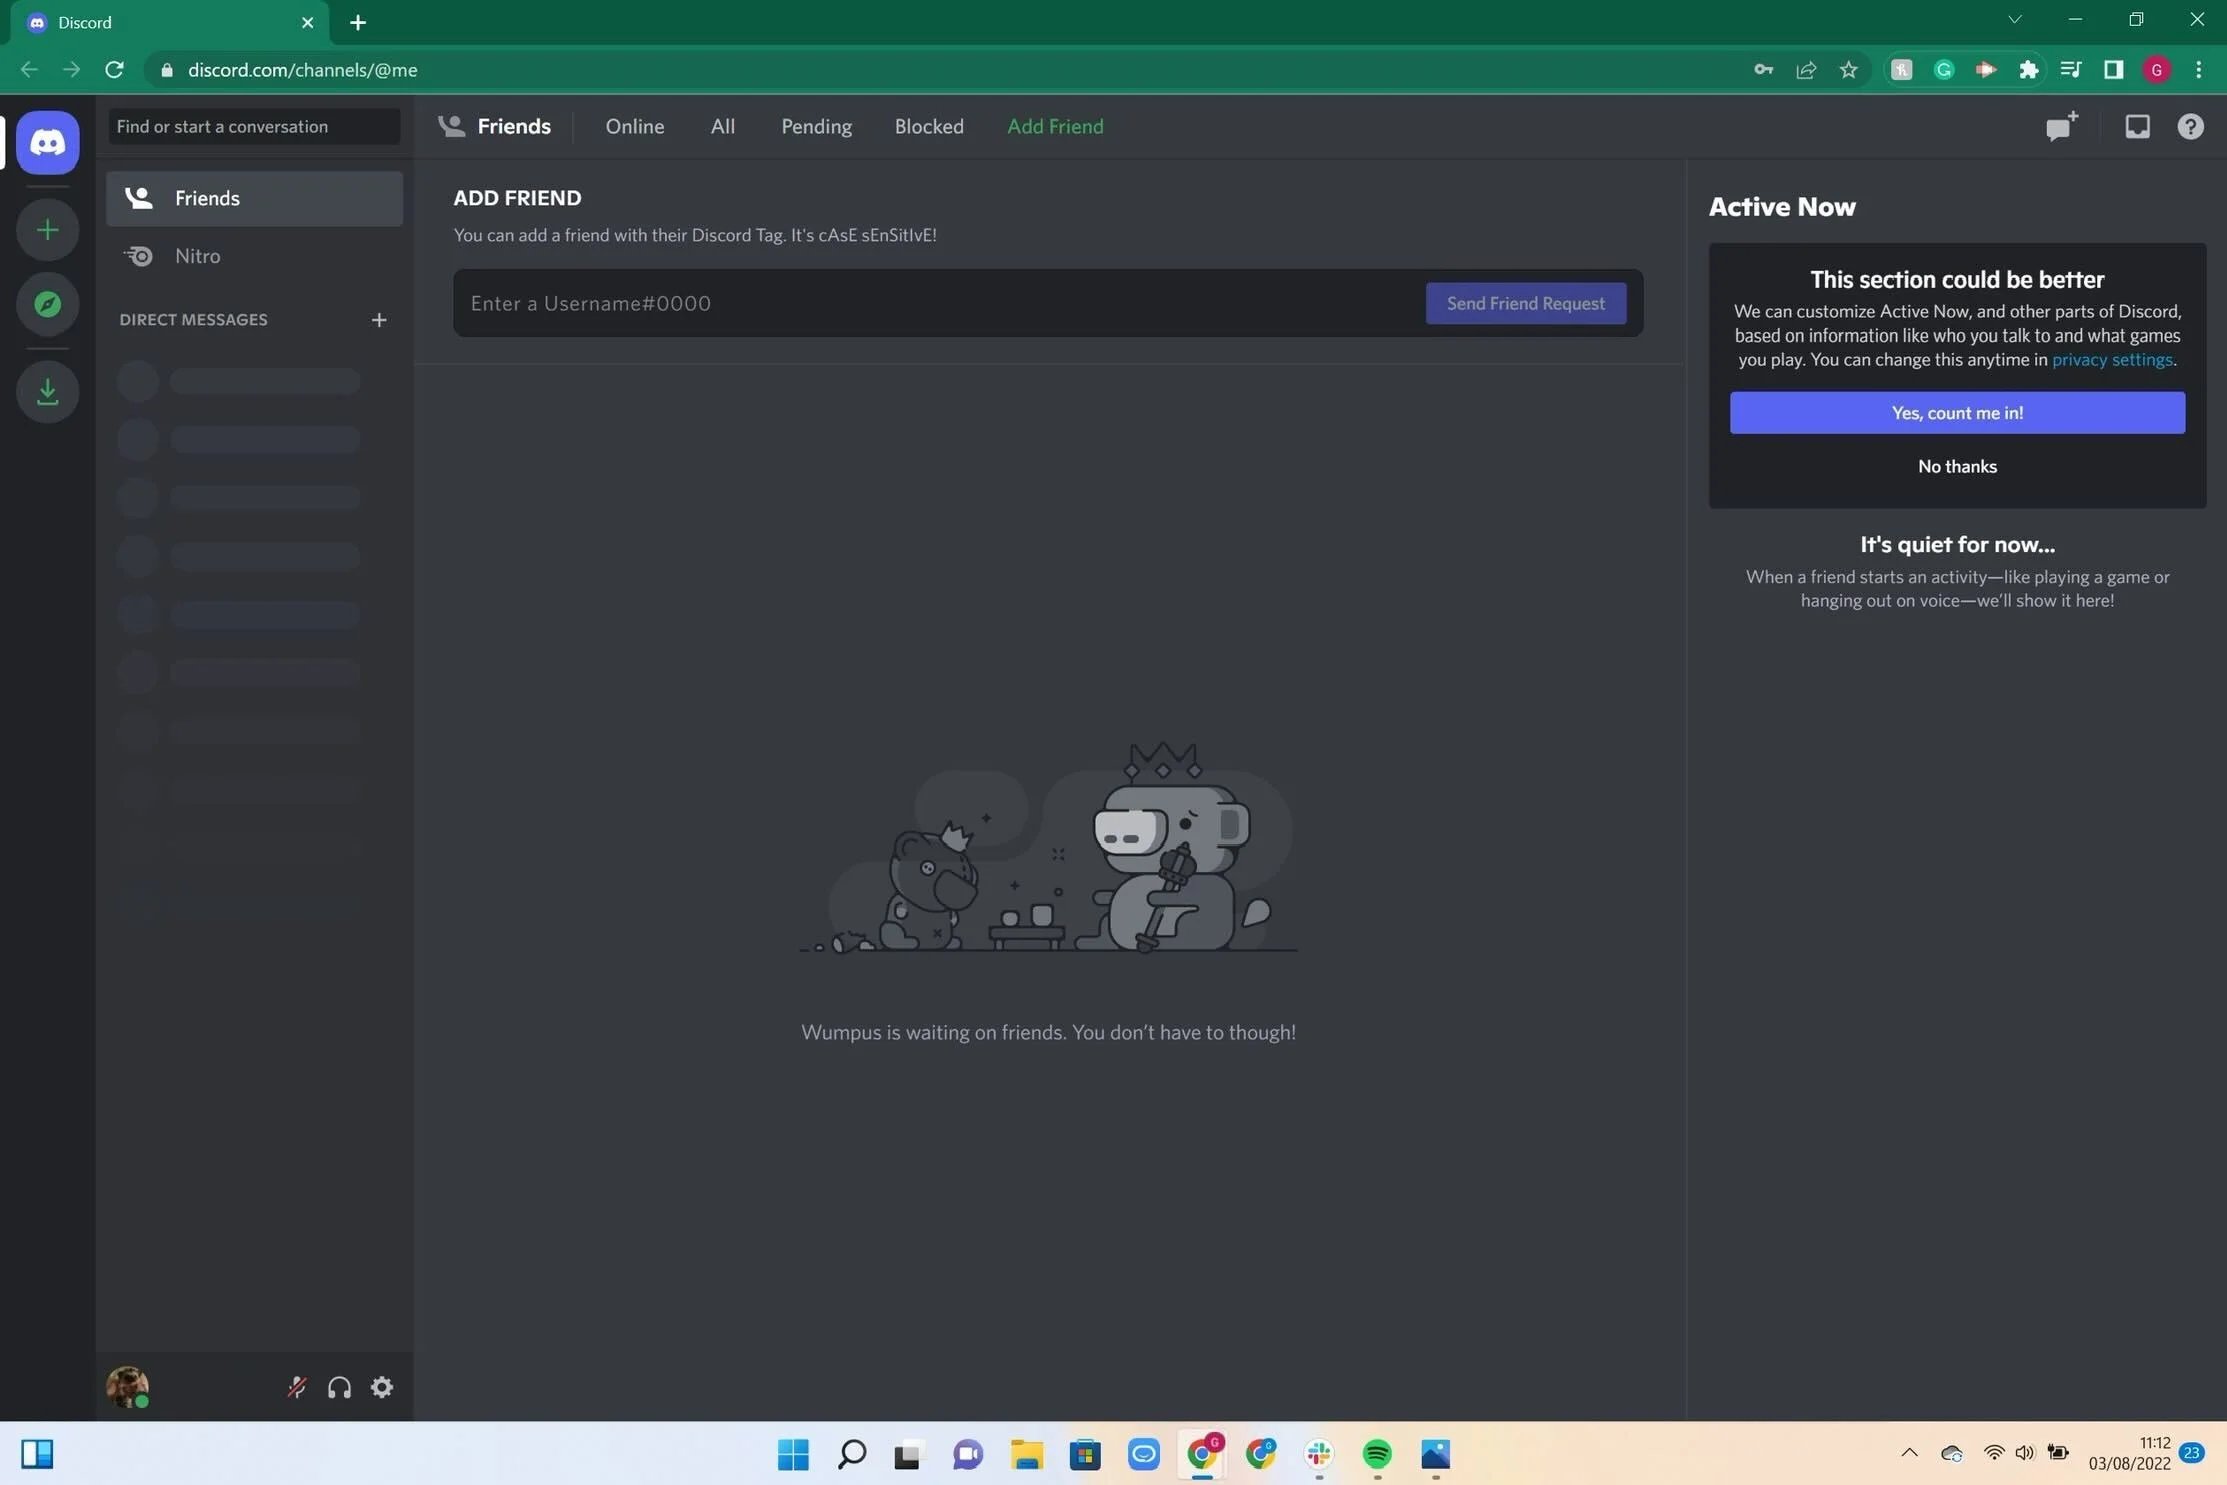This screenshot has width=2227, height=1485.
Task: Click the privacy settings link
Action: coord(2113,361)
